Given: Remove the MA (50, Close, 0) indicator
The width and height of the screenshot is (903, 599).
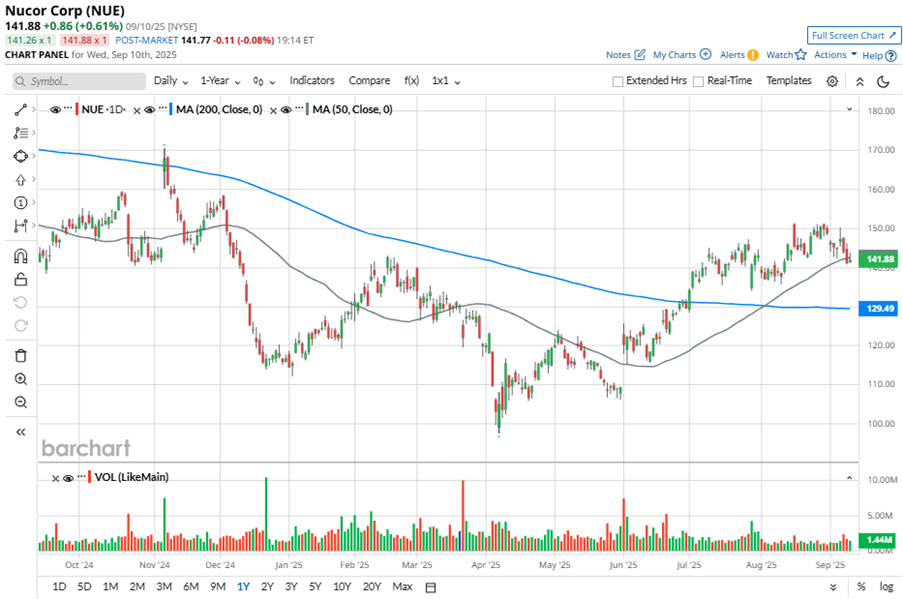Looking at the screenshot, I should click(274, 111).
